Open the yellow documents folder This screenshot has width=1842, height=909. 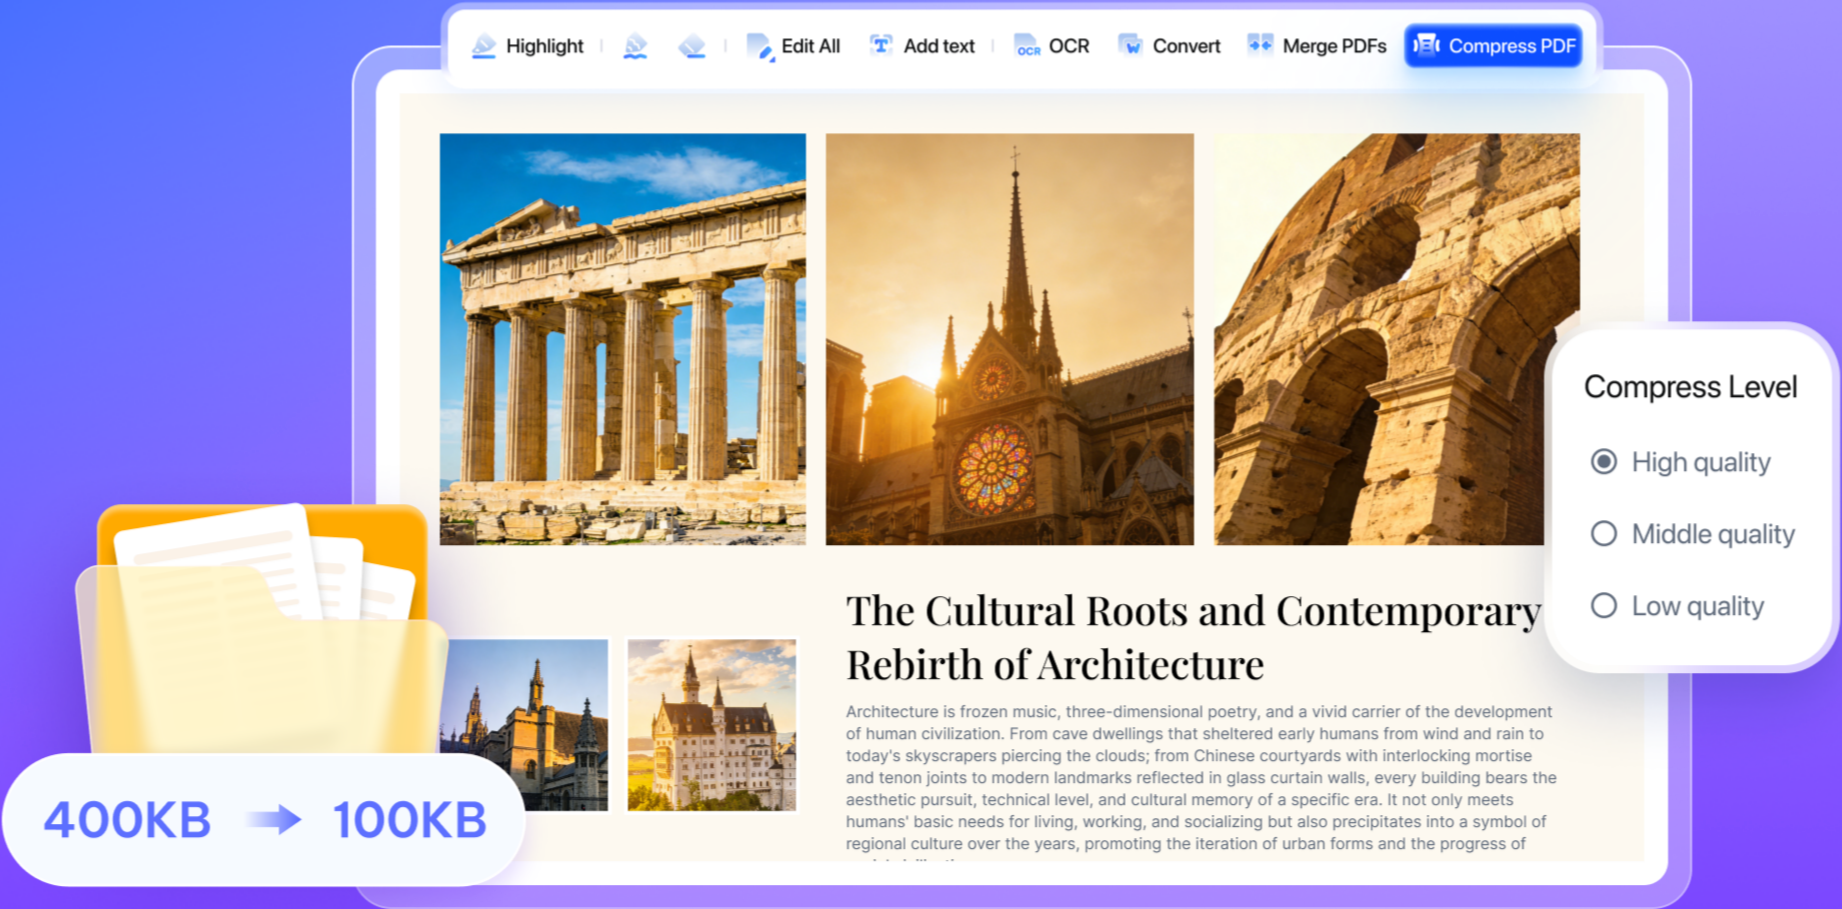pos(260,630)
